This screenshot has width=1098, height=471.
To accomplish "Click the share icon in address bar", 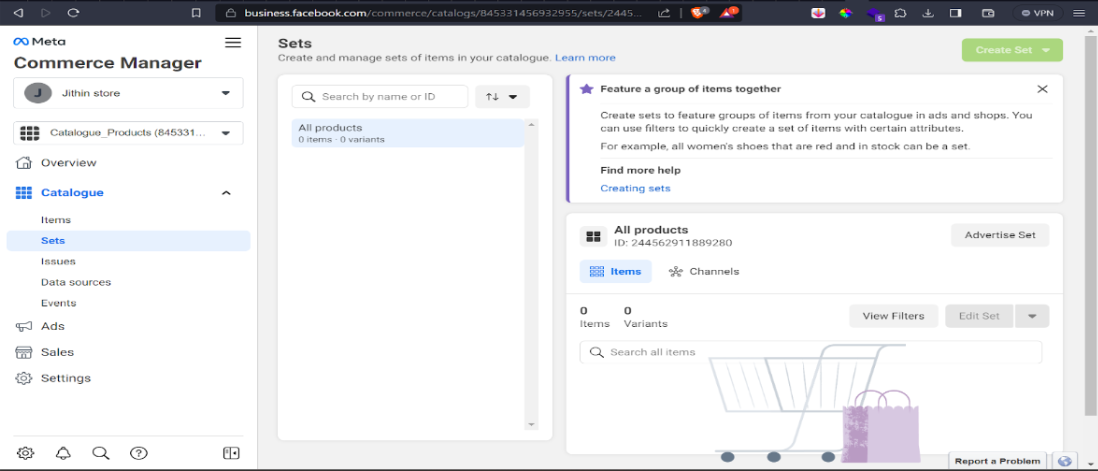I will click(x=664, y=13).
